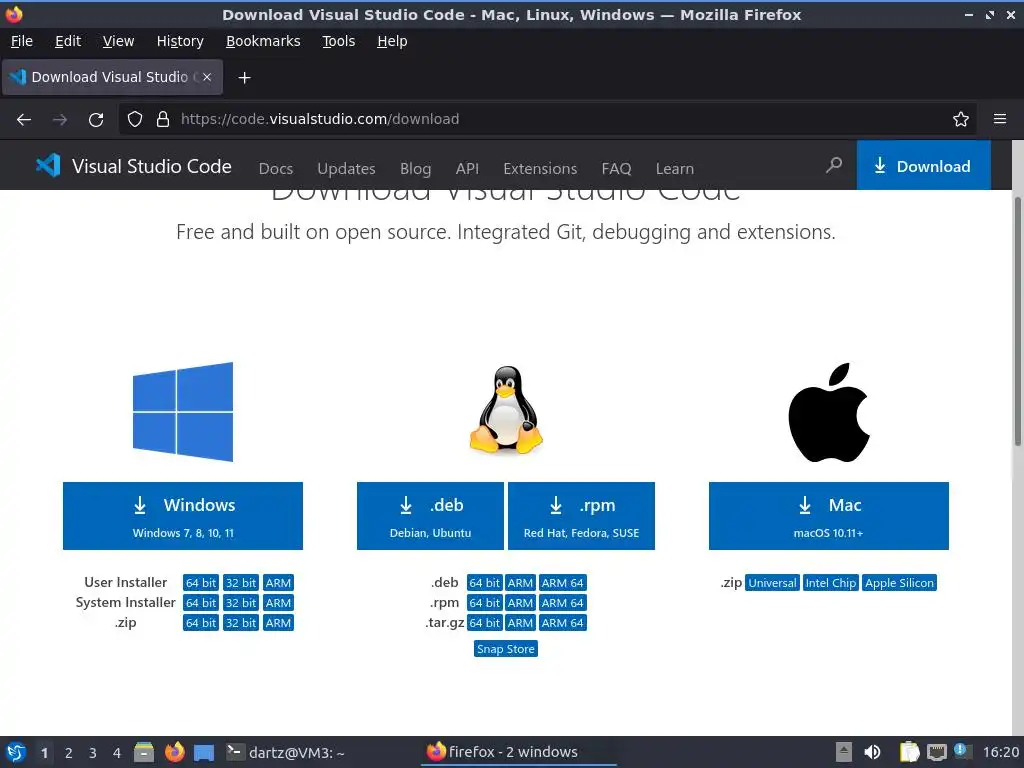Open the Bookmarks menu

coord(263,41)
